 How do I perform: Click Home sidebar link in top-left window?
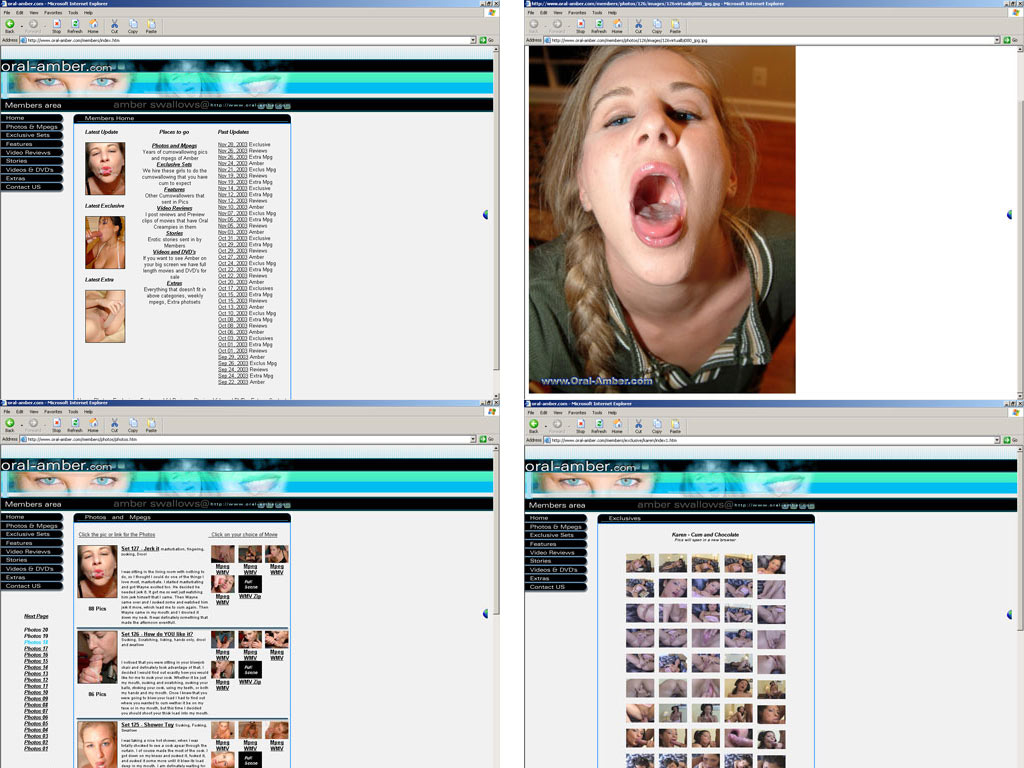tap(31, 118)
